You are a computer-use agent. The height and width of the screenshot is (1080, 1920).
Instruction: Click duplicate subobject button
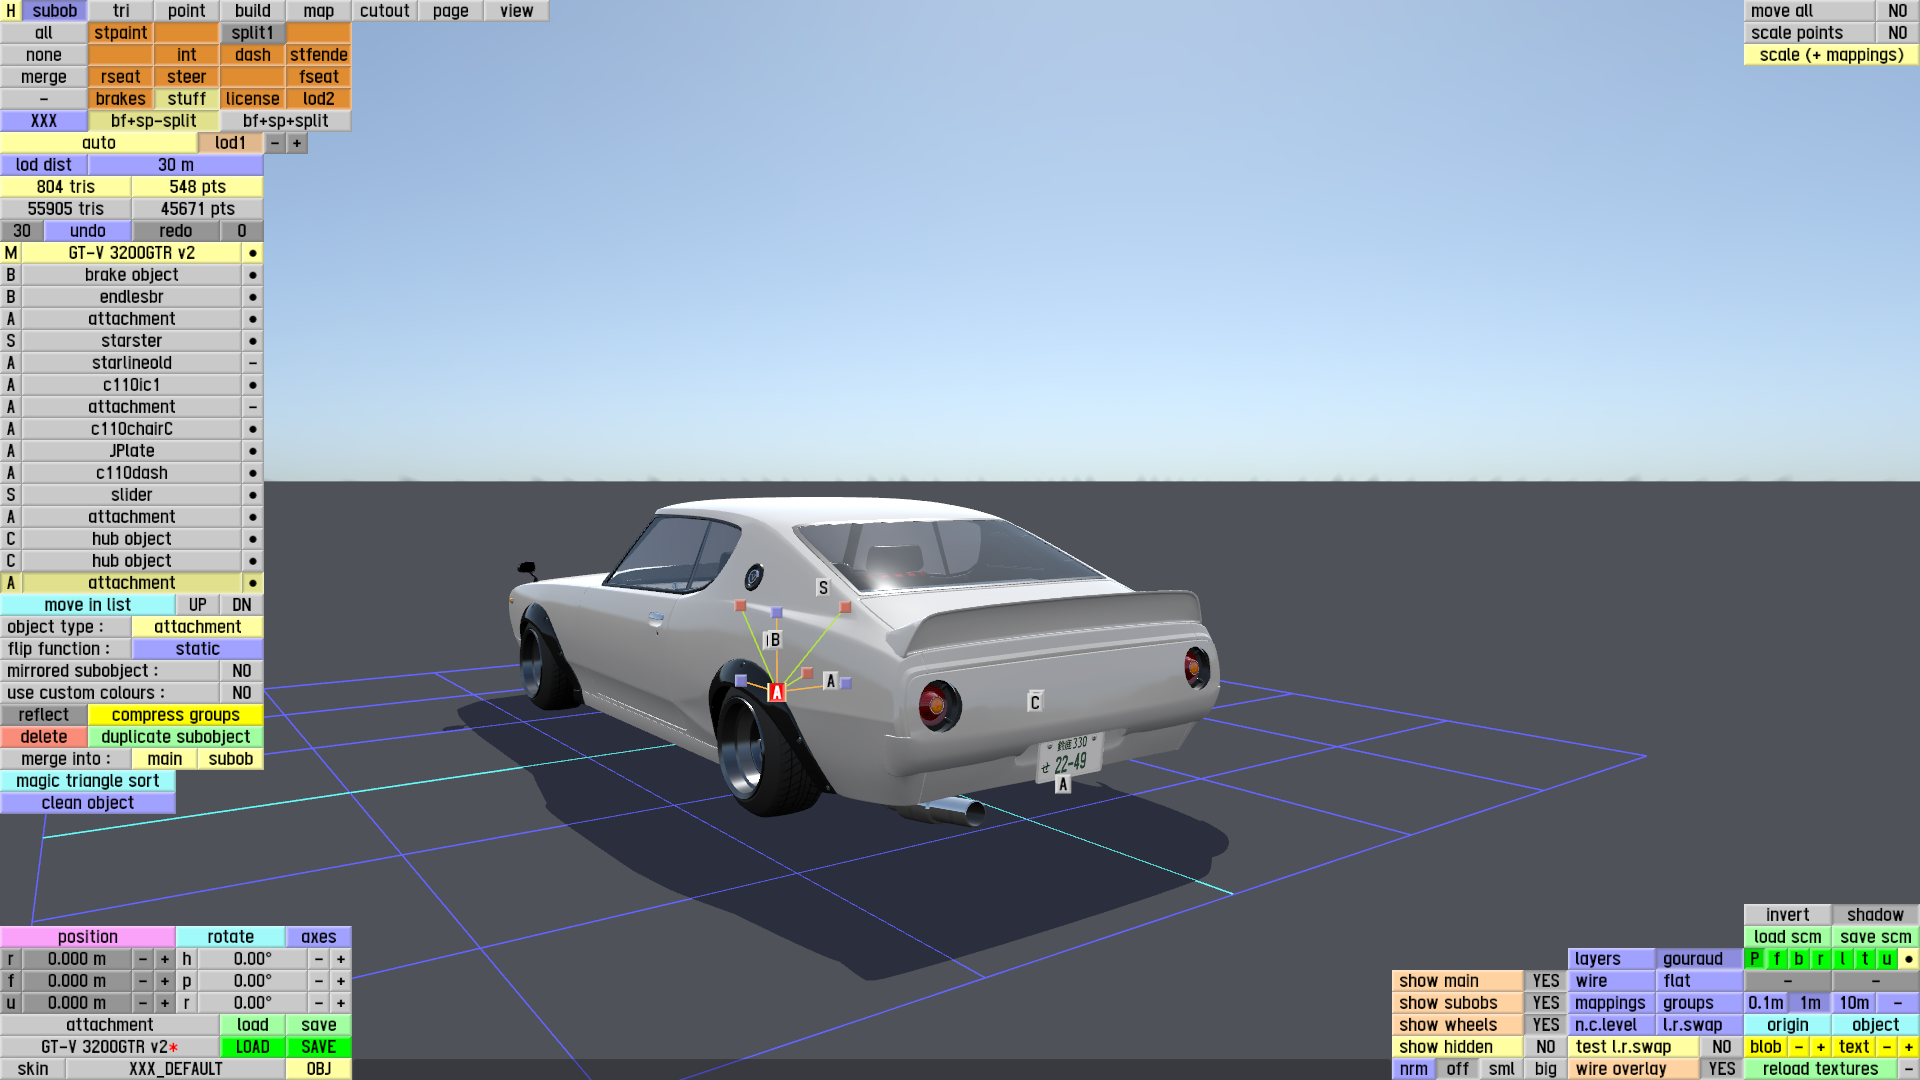175,737
